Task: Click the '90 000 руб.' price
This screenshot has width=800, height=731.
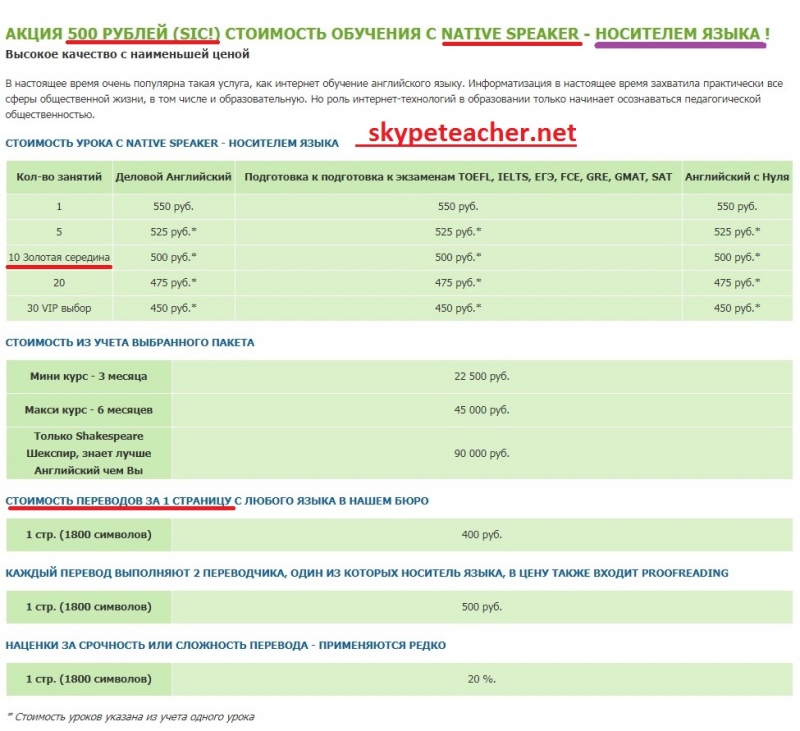Action: pyautogui.click(x=482, y=453)
